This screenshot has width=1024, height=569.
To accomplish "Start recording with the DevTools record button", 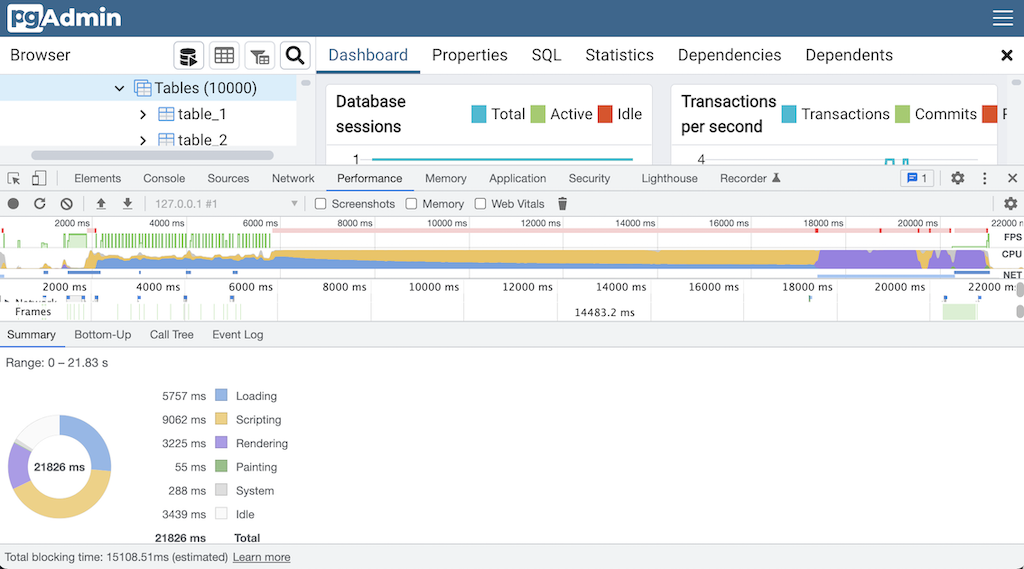I will pos(14,204).
